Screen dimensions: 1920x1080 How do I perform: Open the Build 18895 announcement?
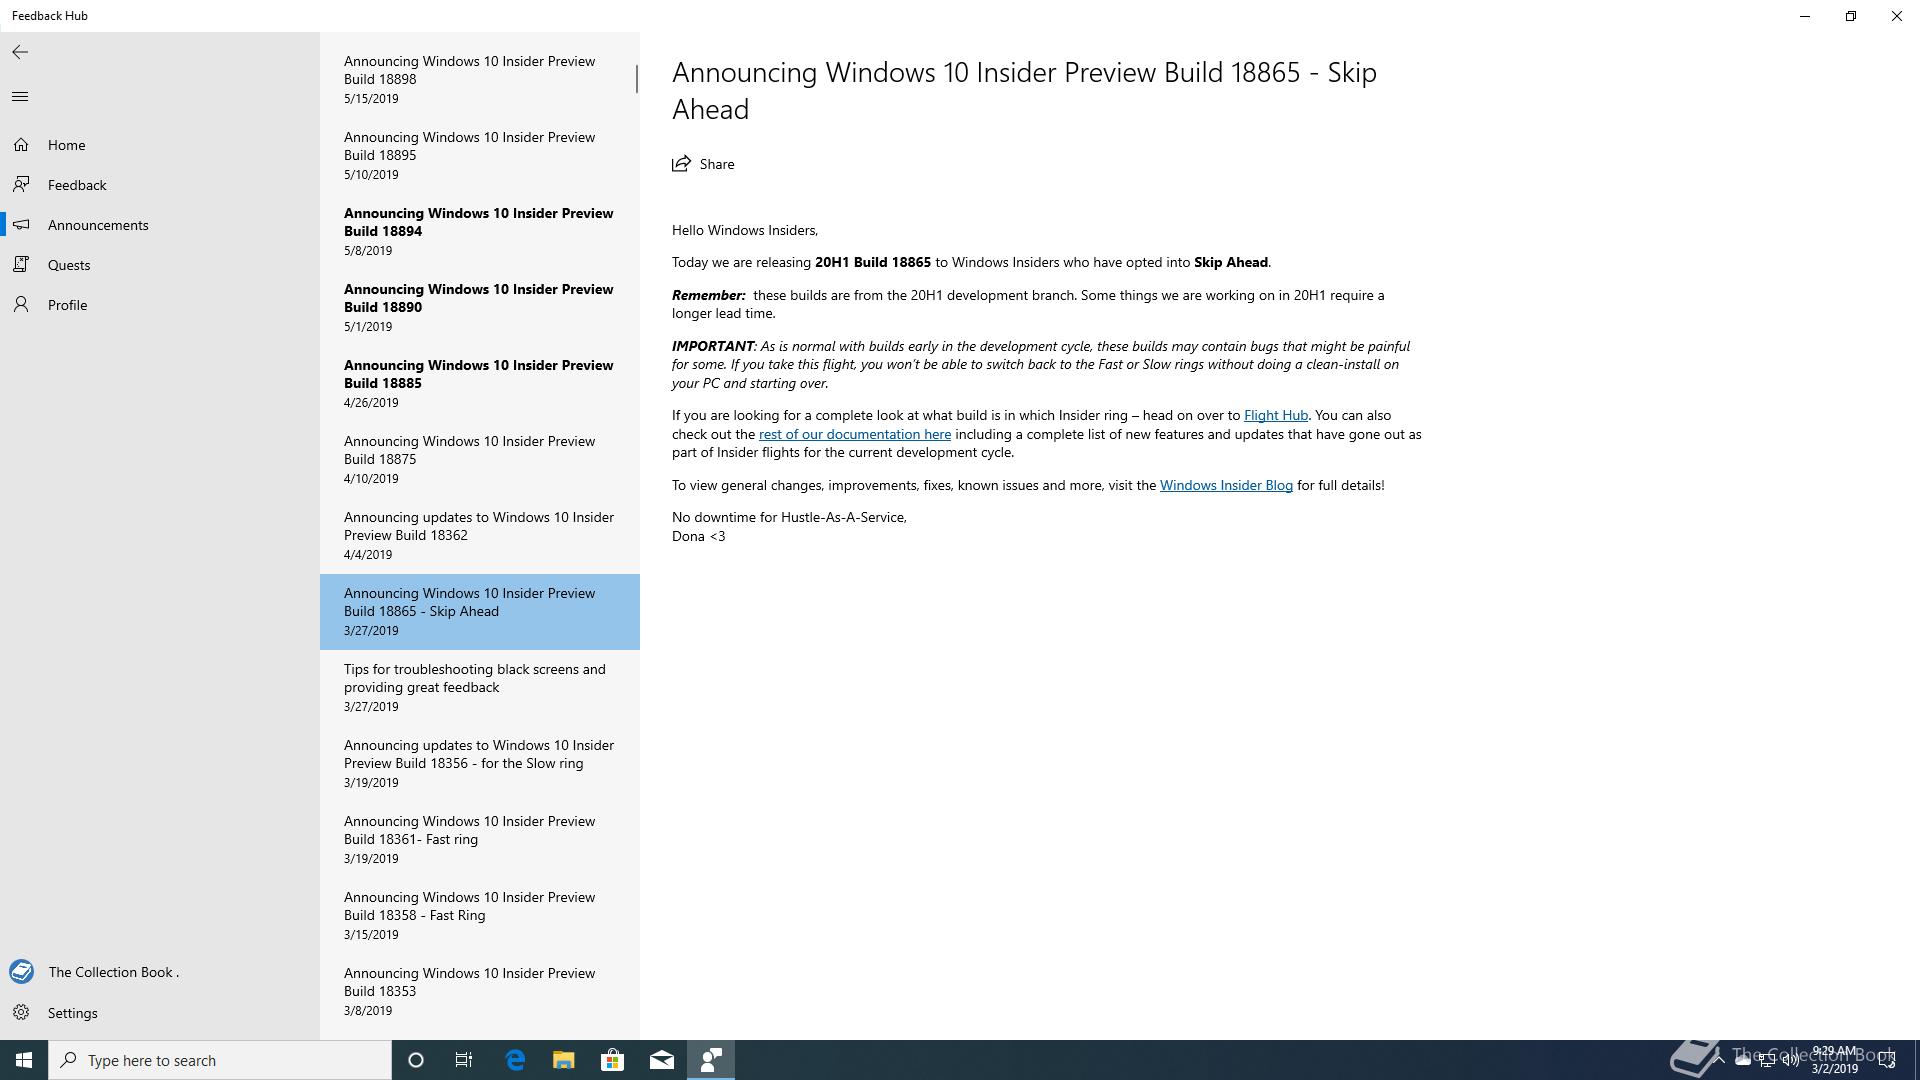tap(480, 156)
